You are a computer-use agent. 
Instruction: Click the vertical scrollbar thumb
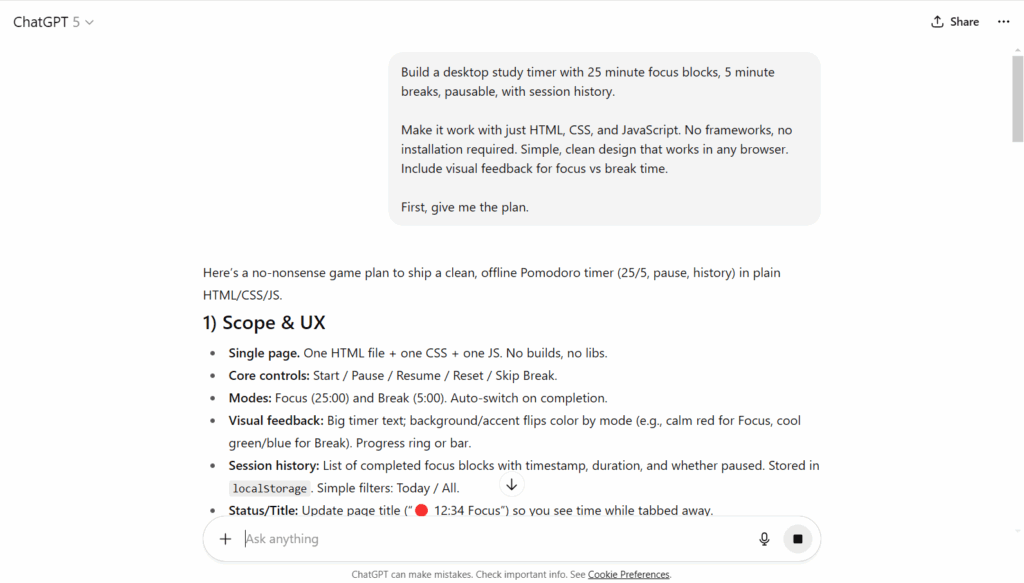[x=1017, y=99]
